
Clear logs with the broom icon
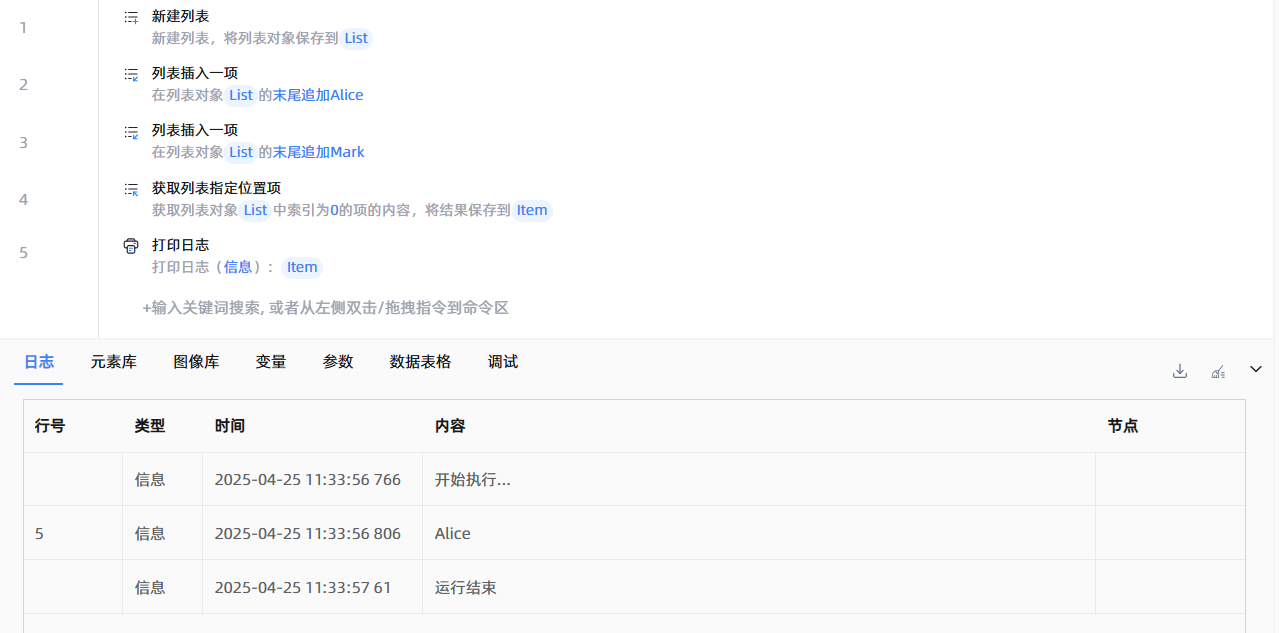tap(1218, 371)
